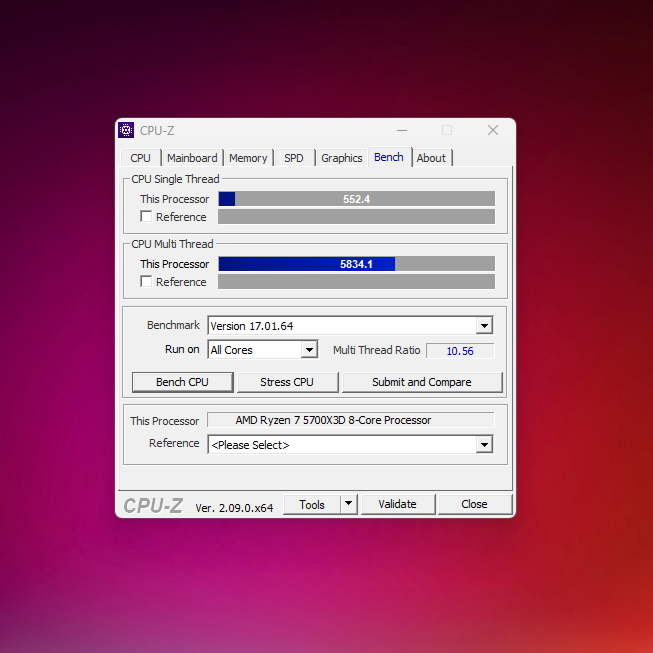Switch to the CPU tab
Viewport: 653px width, 653px height.
[x=140, y=158]
